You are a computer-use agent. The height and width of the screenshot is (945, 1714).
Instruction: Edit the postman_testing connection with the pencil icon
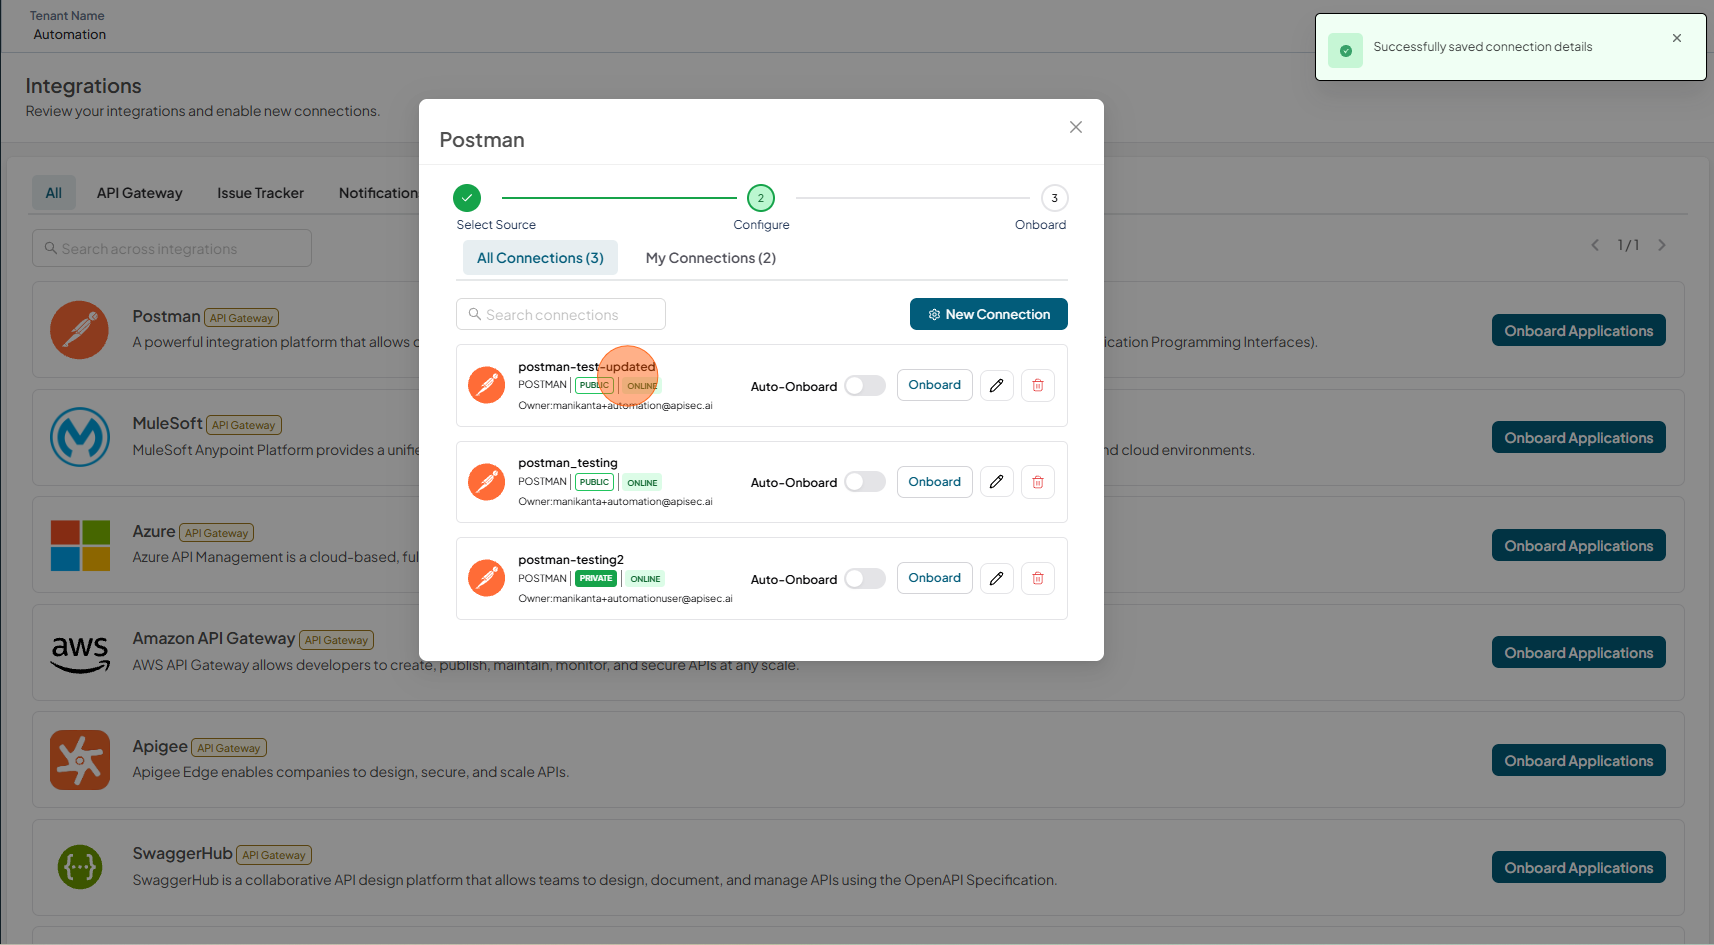point(996,482)
